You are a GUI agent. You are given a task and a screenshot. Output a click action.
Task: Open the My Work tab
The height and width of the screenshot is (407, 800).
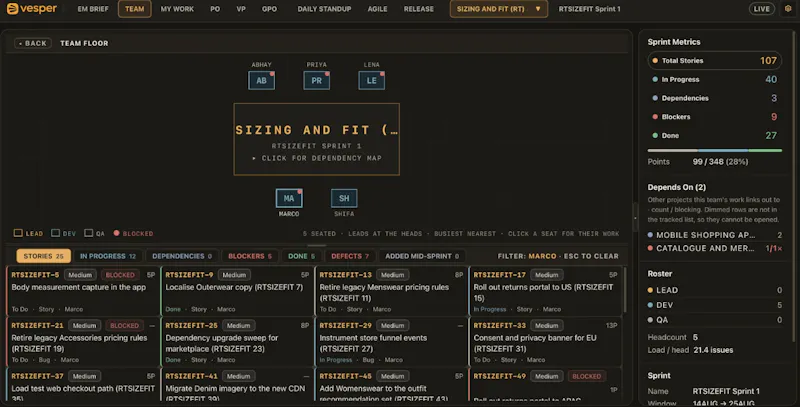(x=177, y=9)
